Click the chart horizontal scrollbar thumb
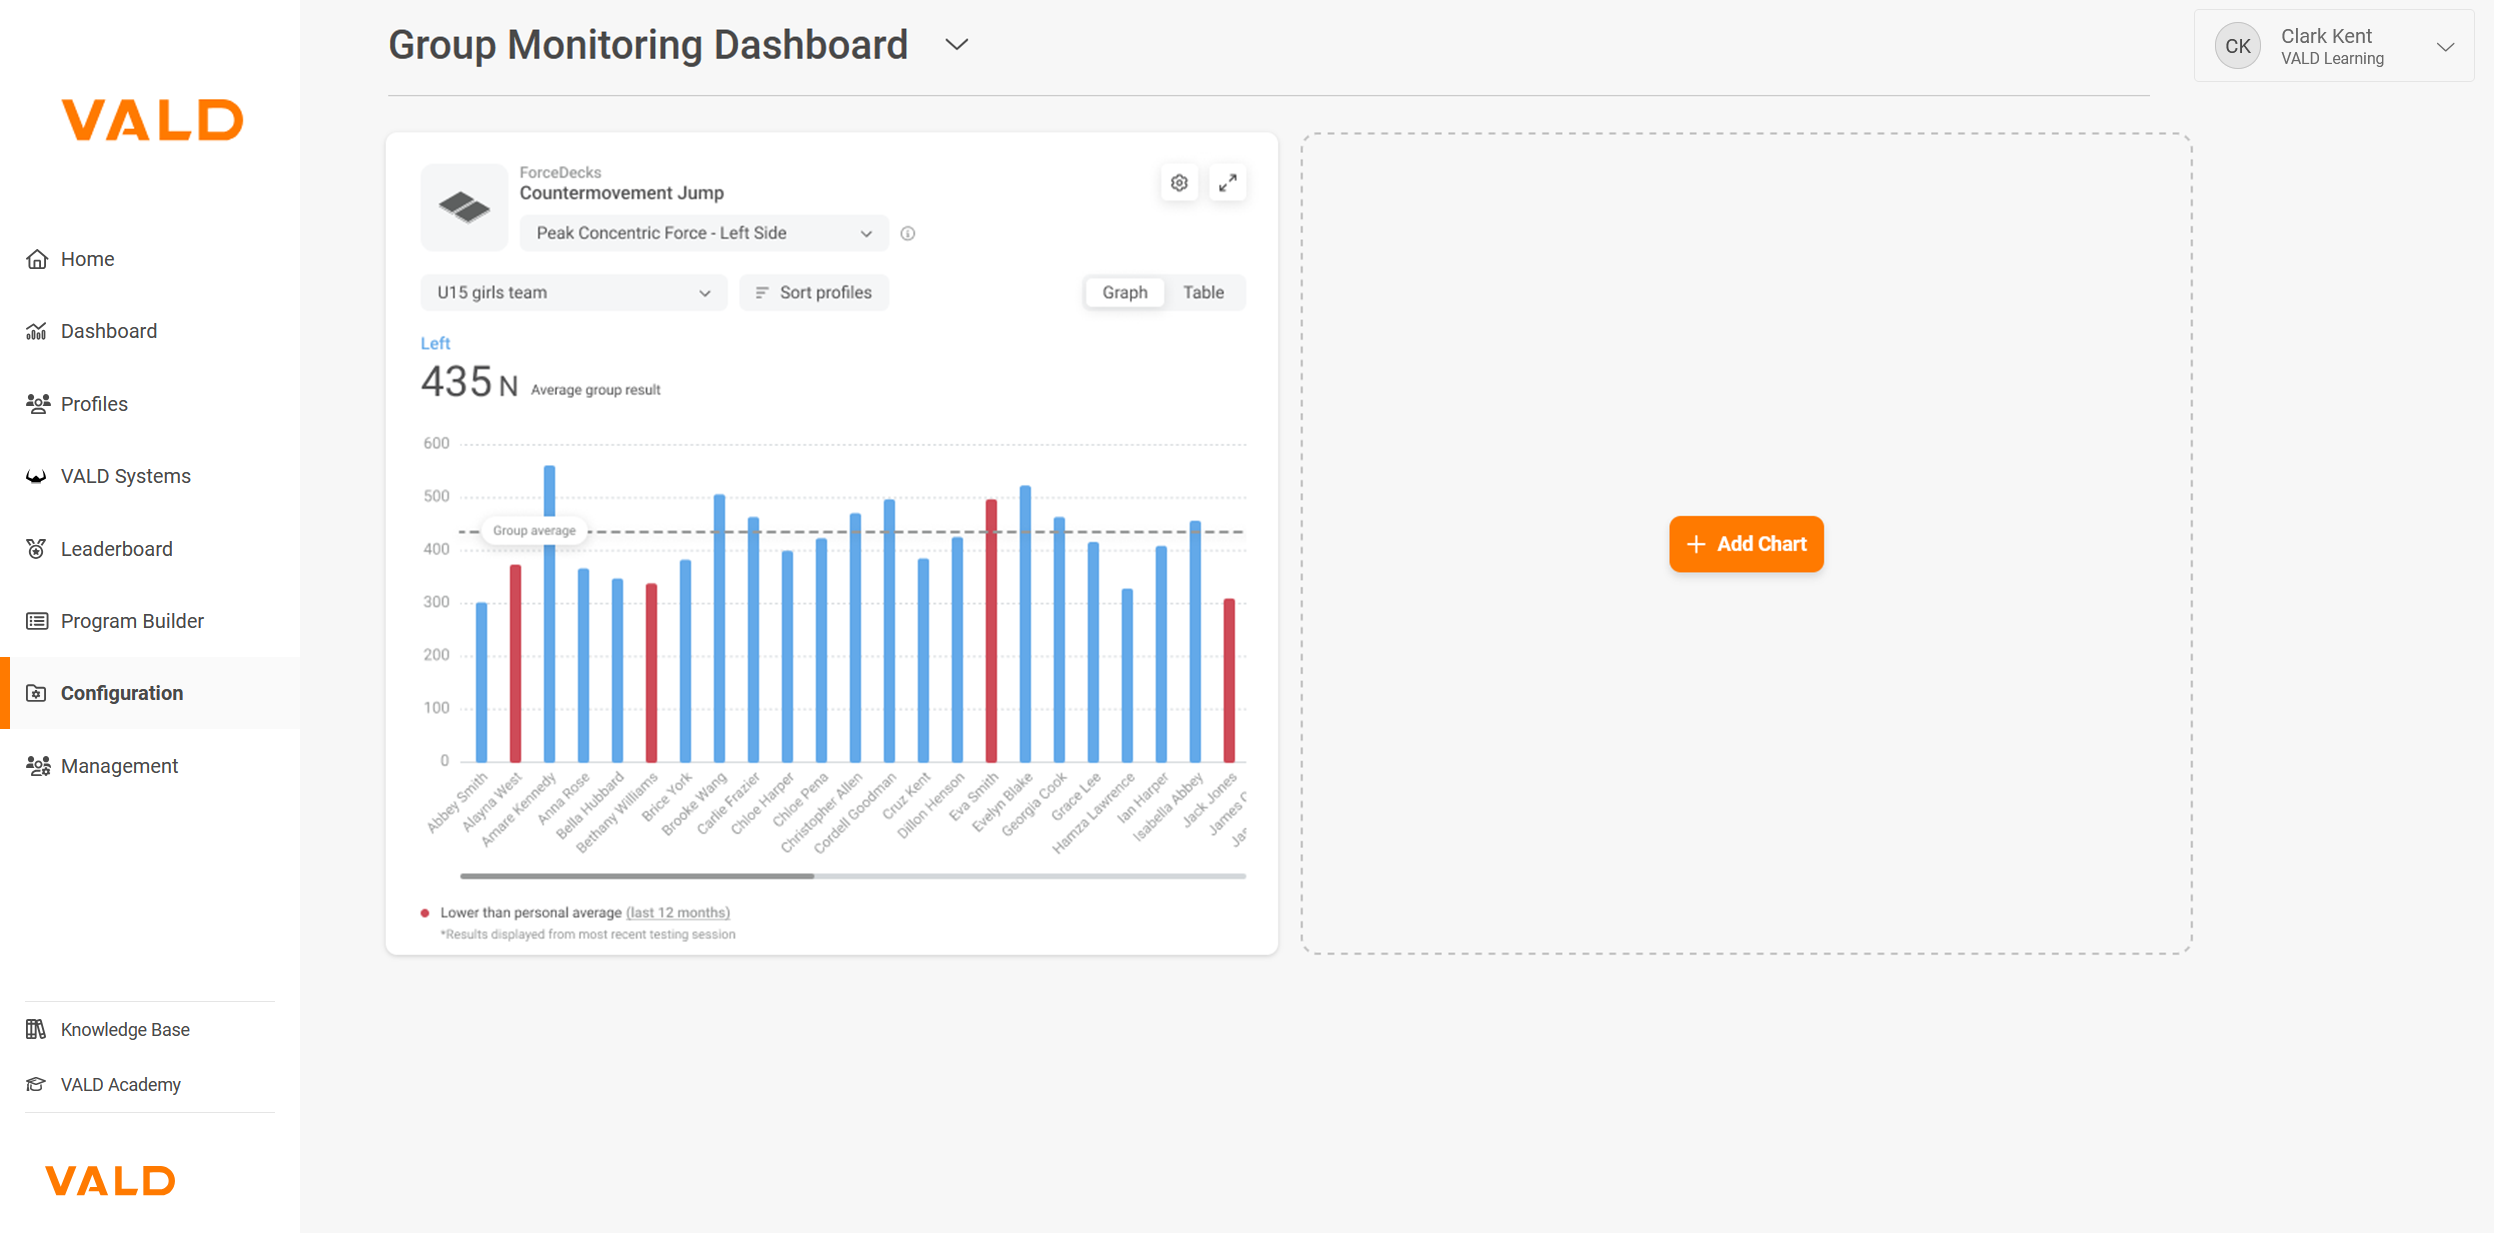This screenshot has width=2494, height=1233. (x=637, y=876)
